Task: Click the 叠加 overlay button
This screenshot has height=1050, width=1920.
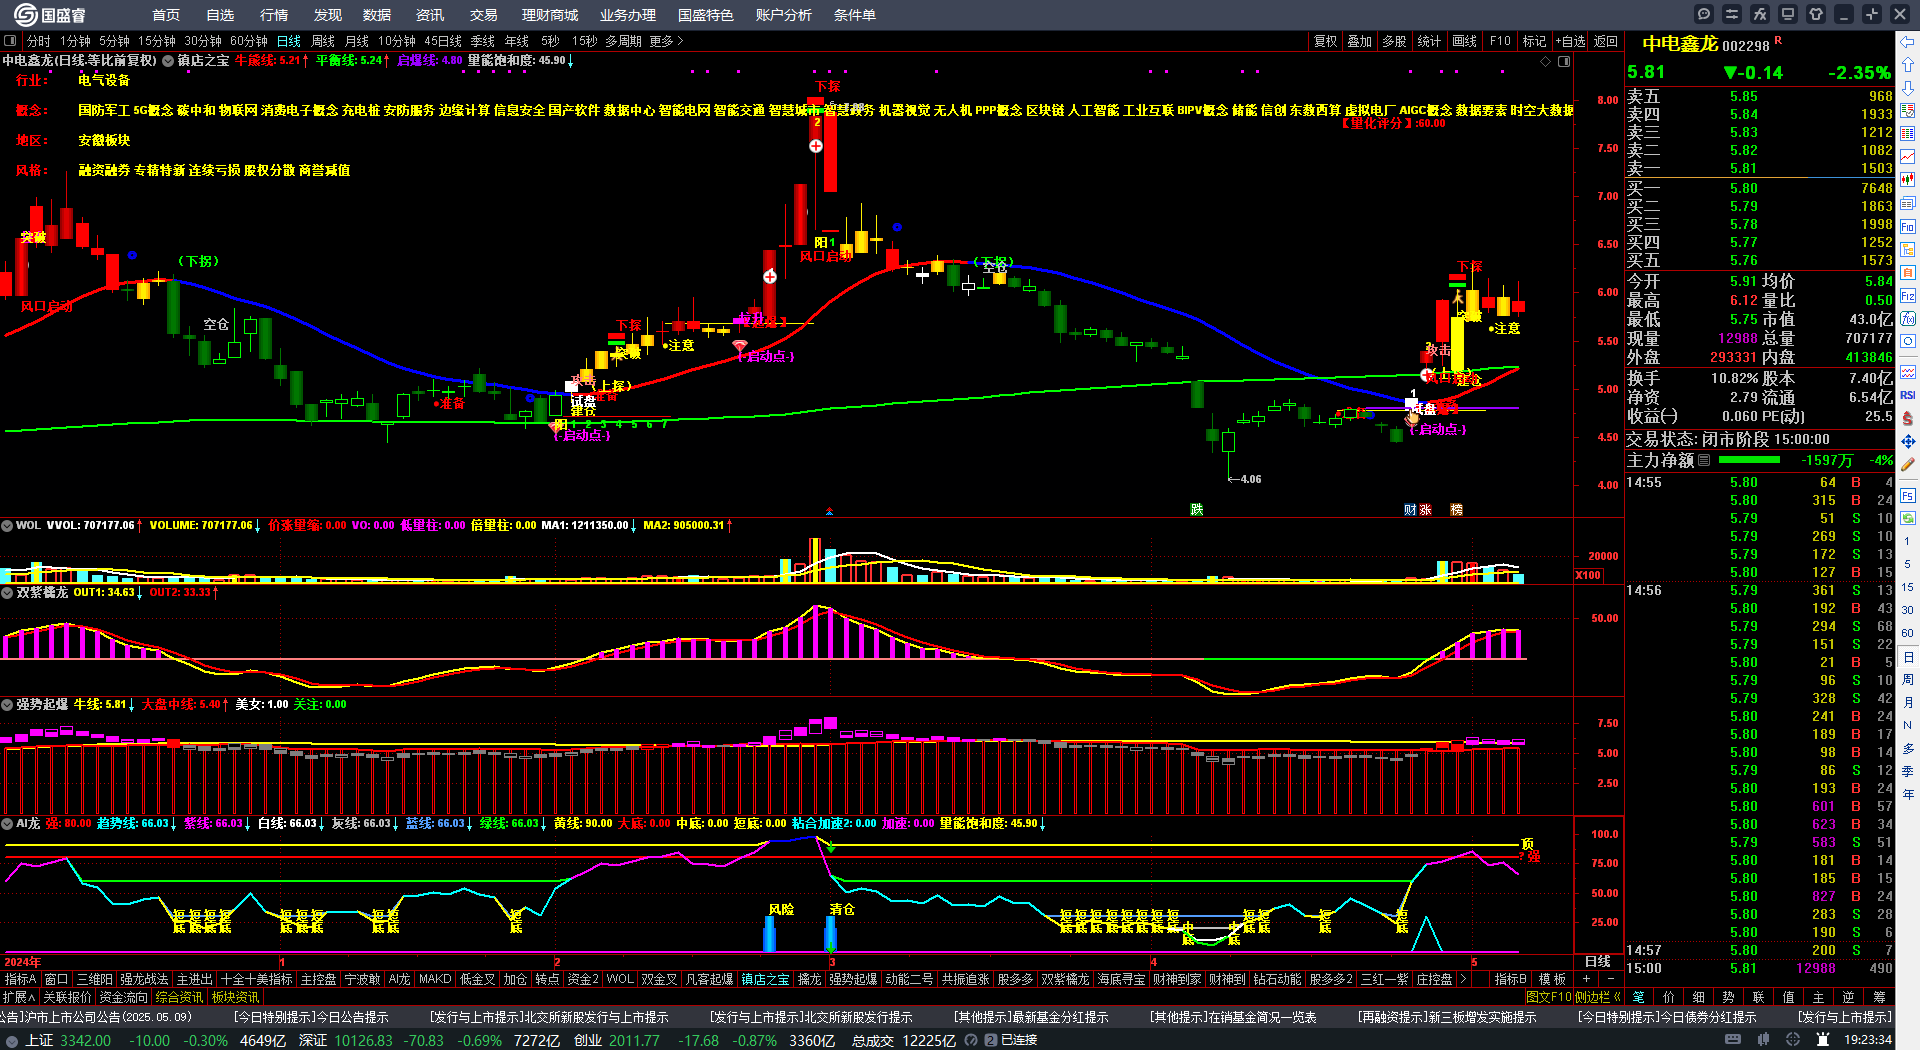Action: (x=1360, y=41)
